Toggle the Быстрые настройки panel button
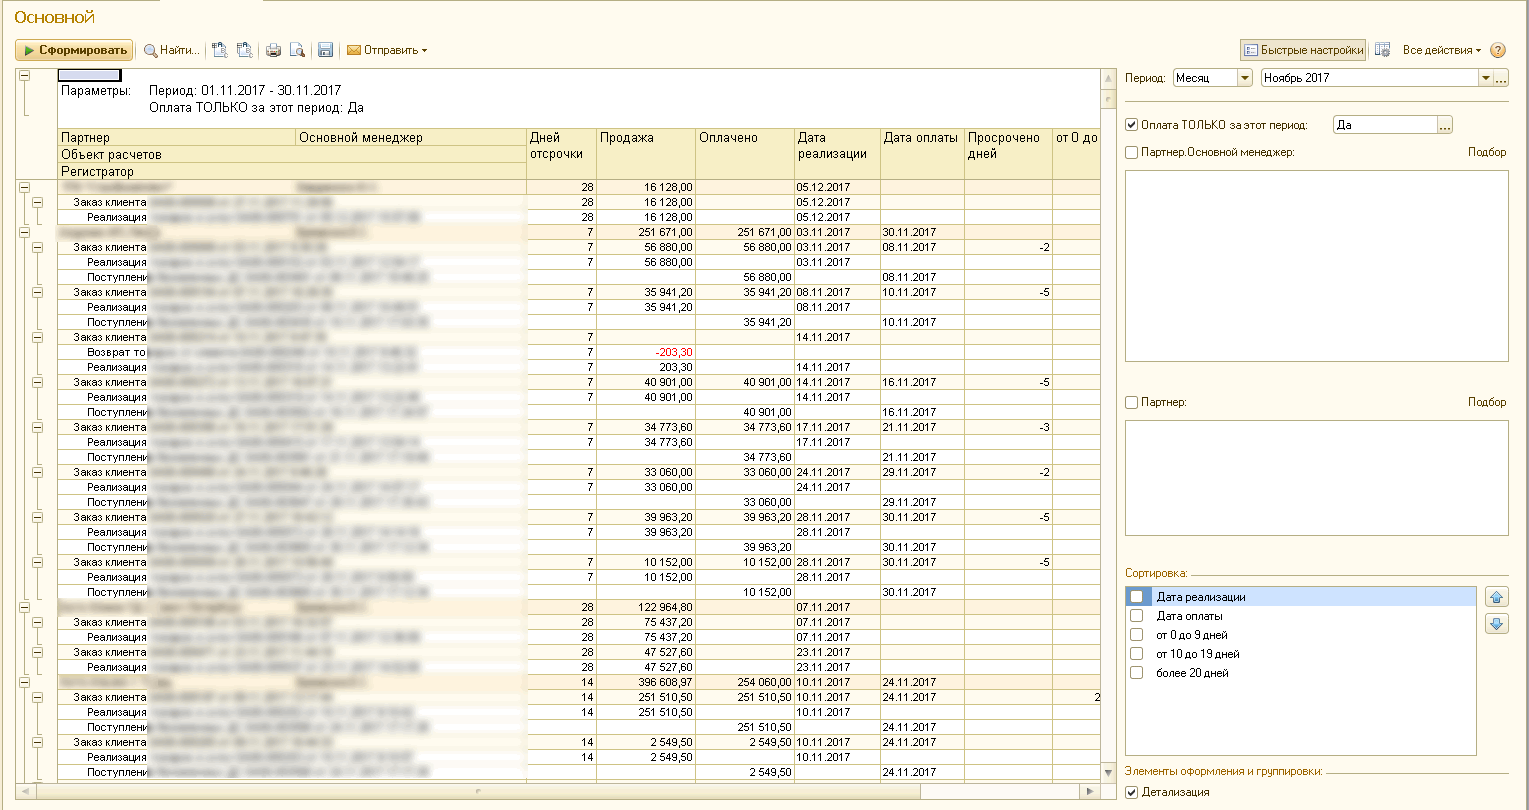 coord(1303,50)
